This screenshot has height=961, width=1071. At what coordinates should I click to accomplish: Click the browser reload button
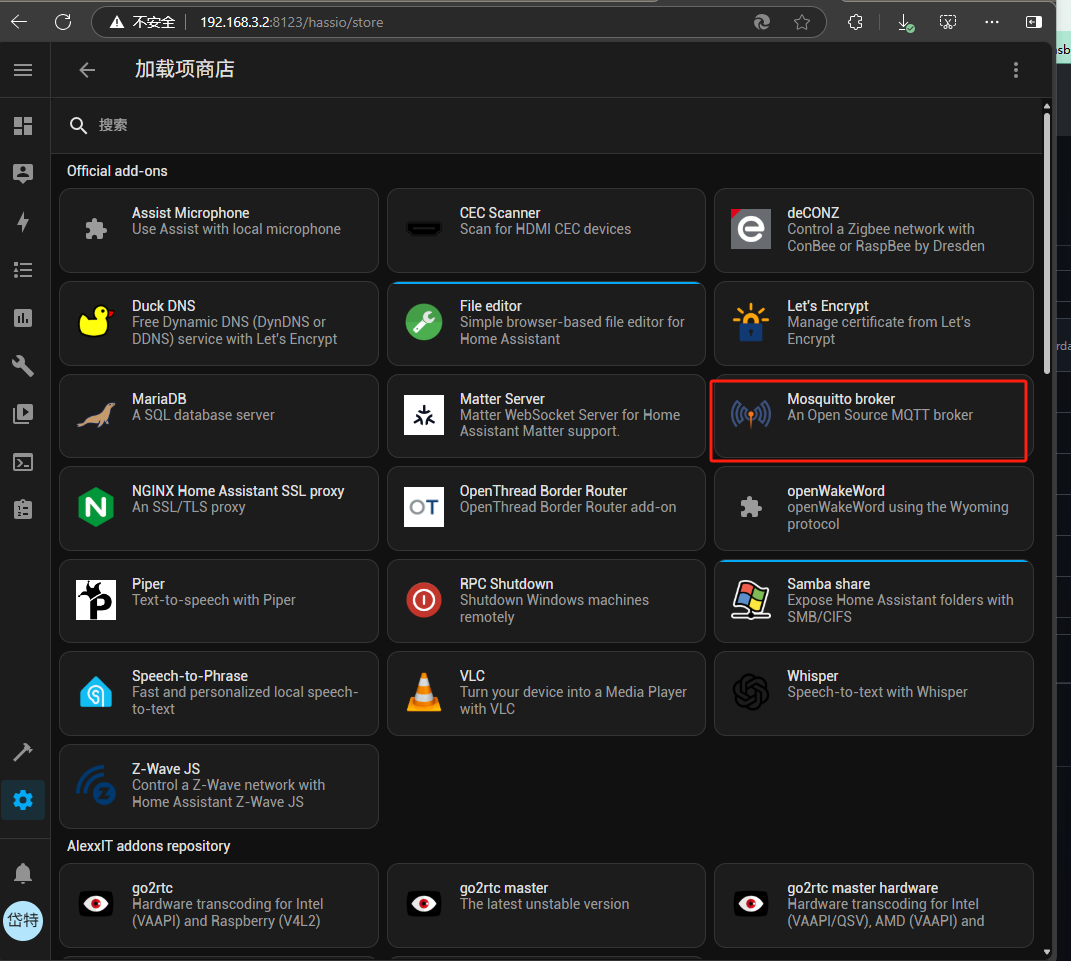(x=63, y=22)
